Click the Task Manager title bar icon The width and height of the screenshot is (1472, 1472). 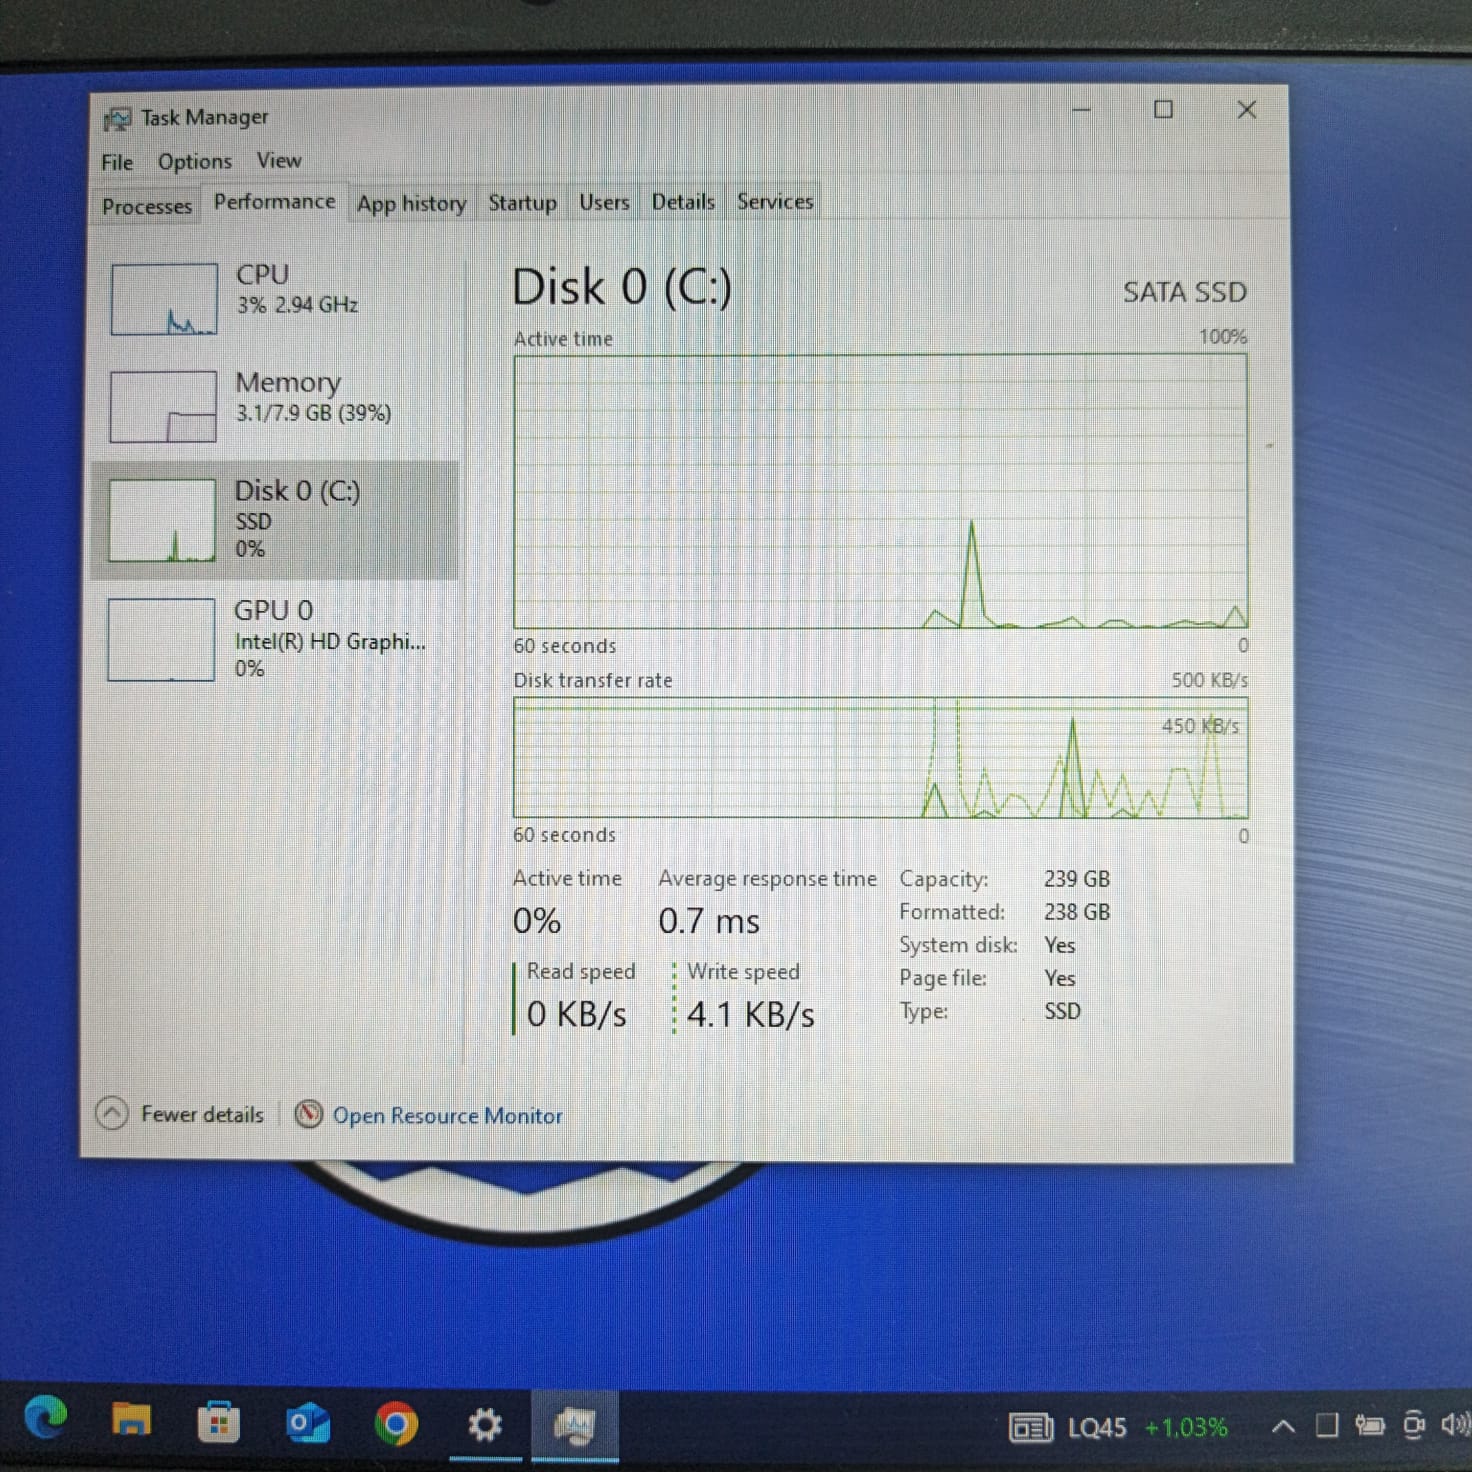[117, 119]
